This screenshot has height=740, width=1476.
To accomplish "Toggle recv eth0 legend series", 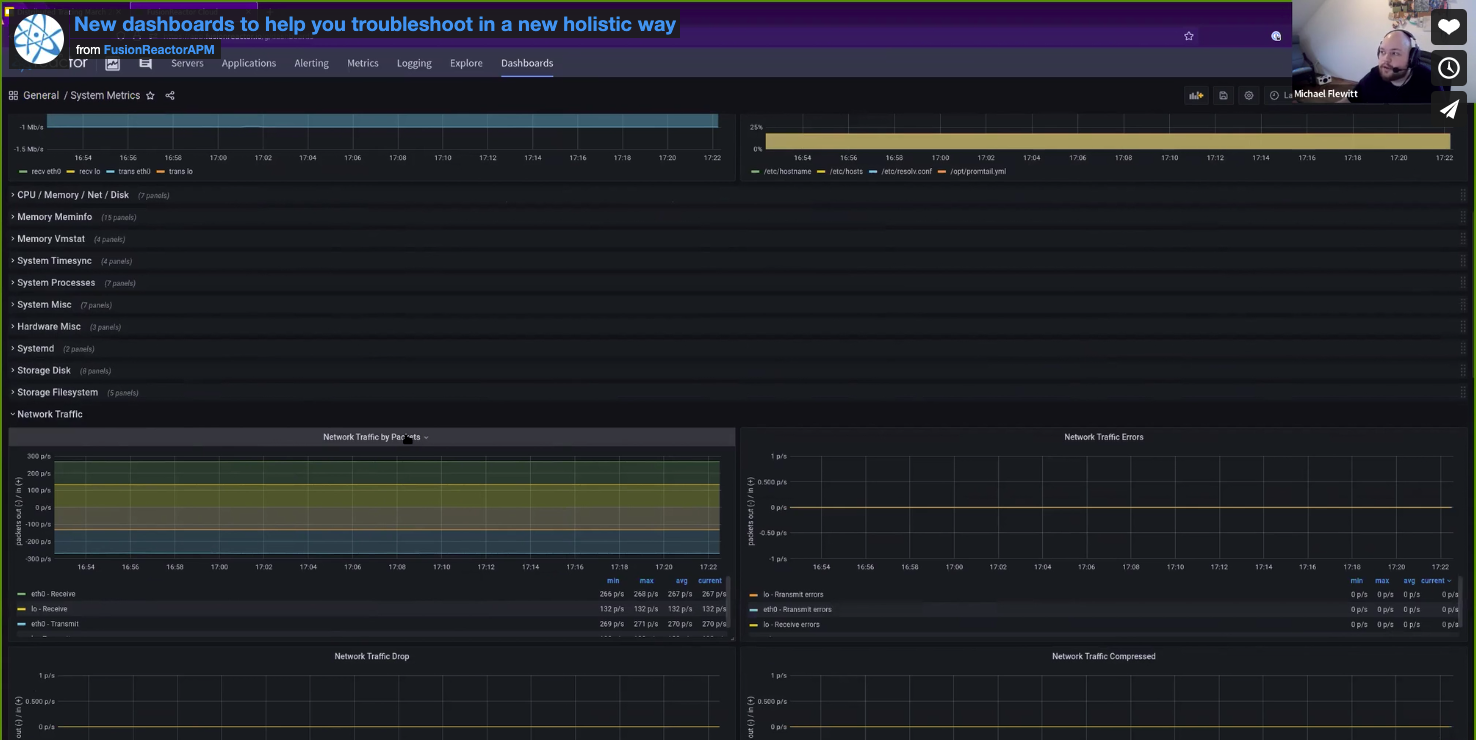I will (x=46, y=172).
